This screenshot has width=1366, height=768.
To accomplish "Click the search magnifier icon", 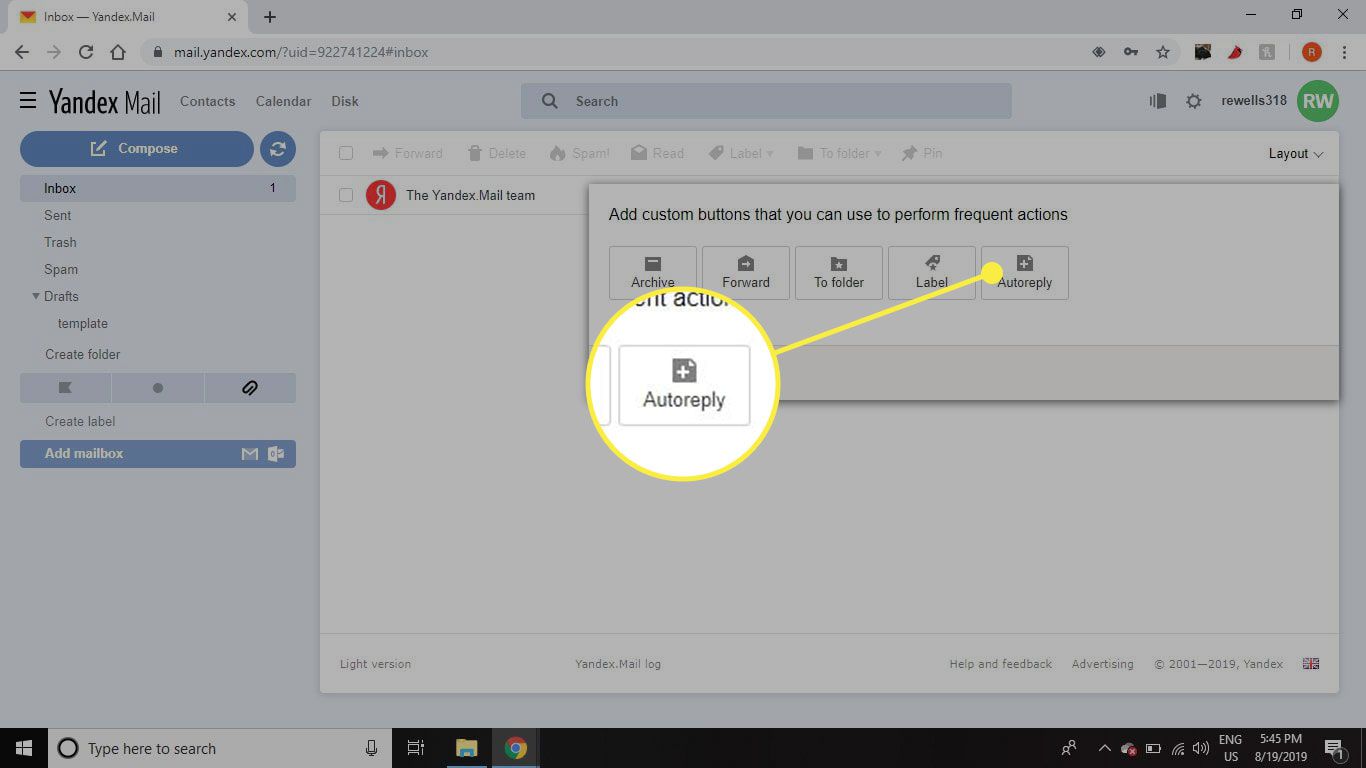I will (549, 101).
